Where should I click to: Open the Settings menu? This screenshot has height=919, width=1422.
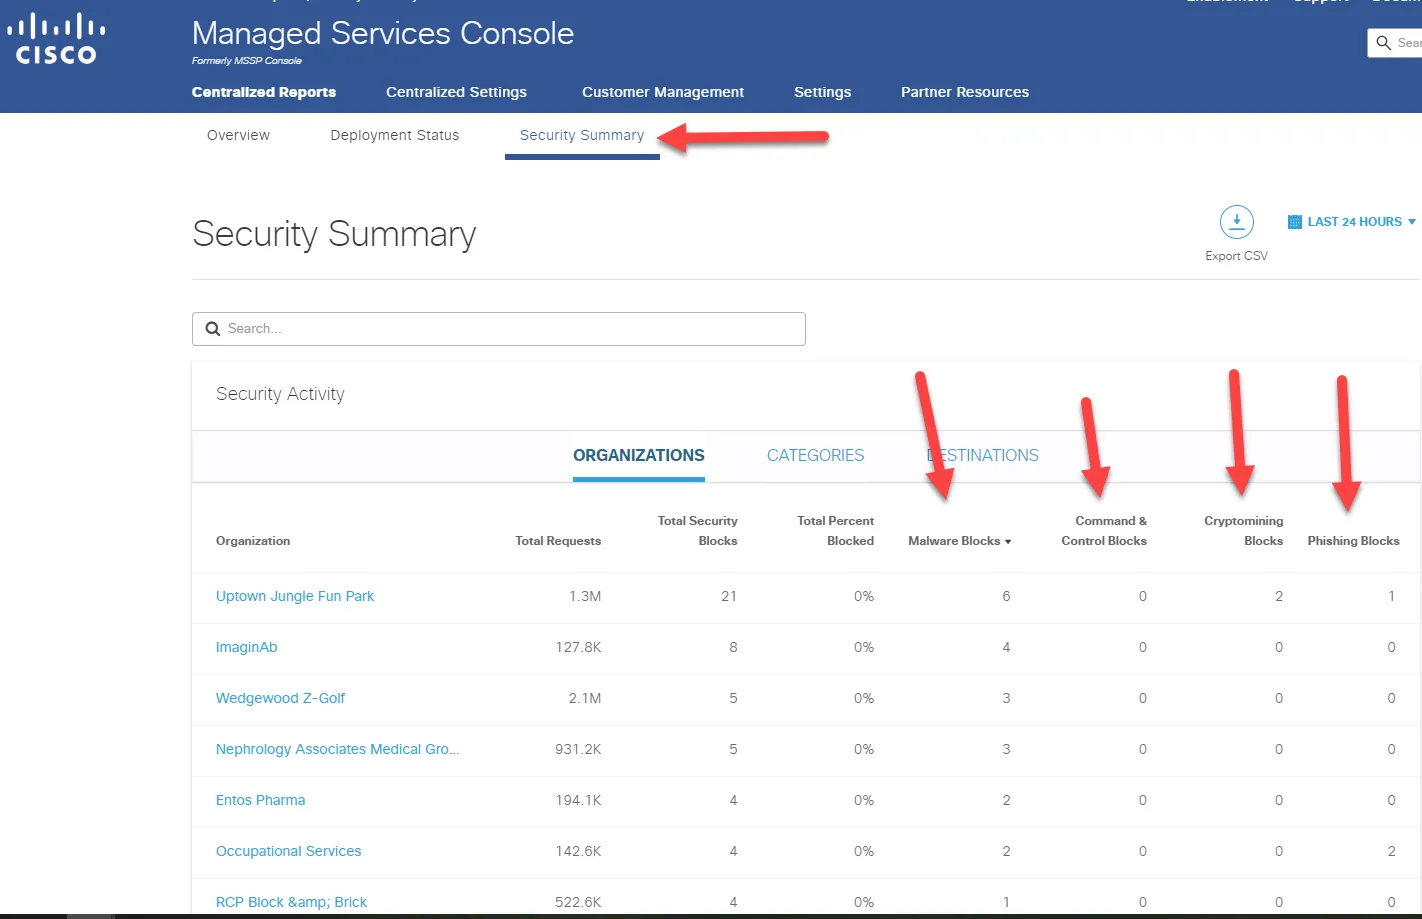(x=822, y=92)
